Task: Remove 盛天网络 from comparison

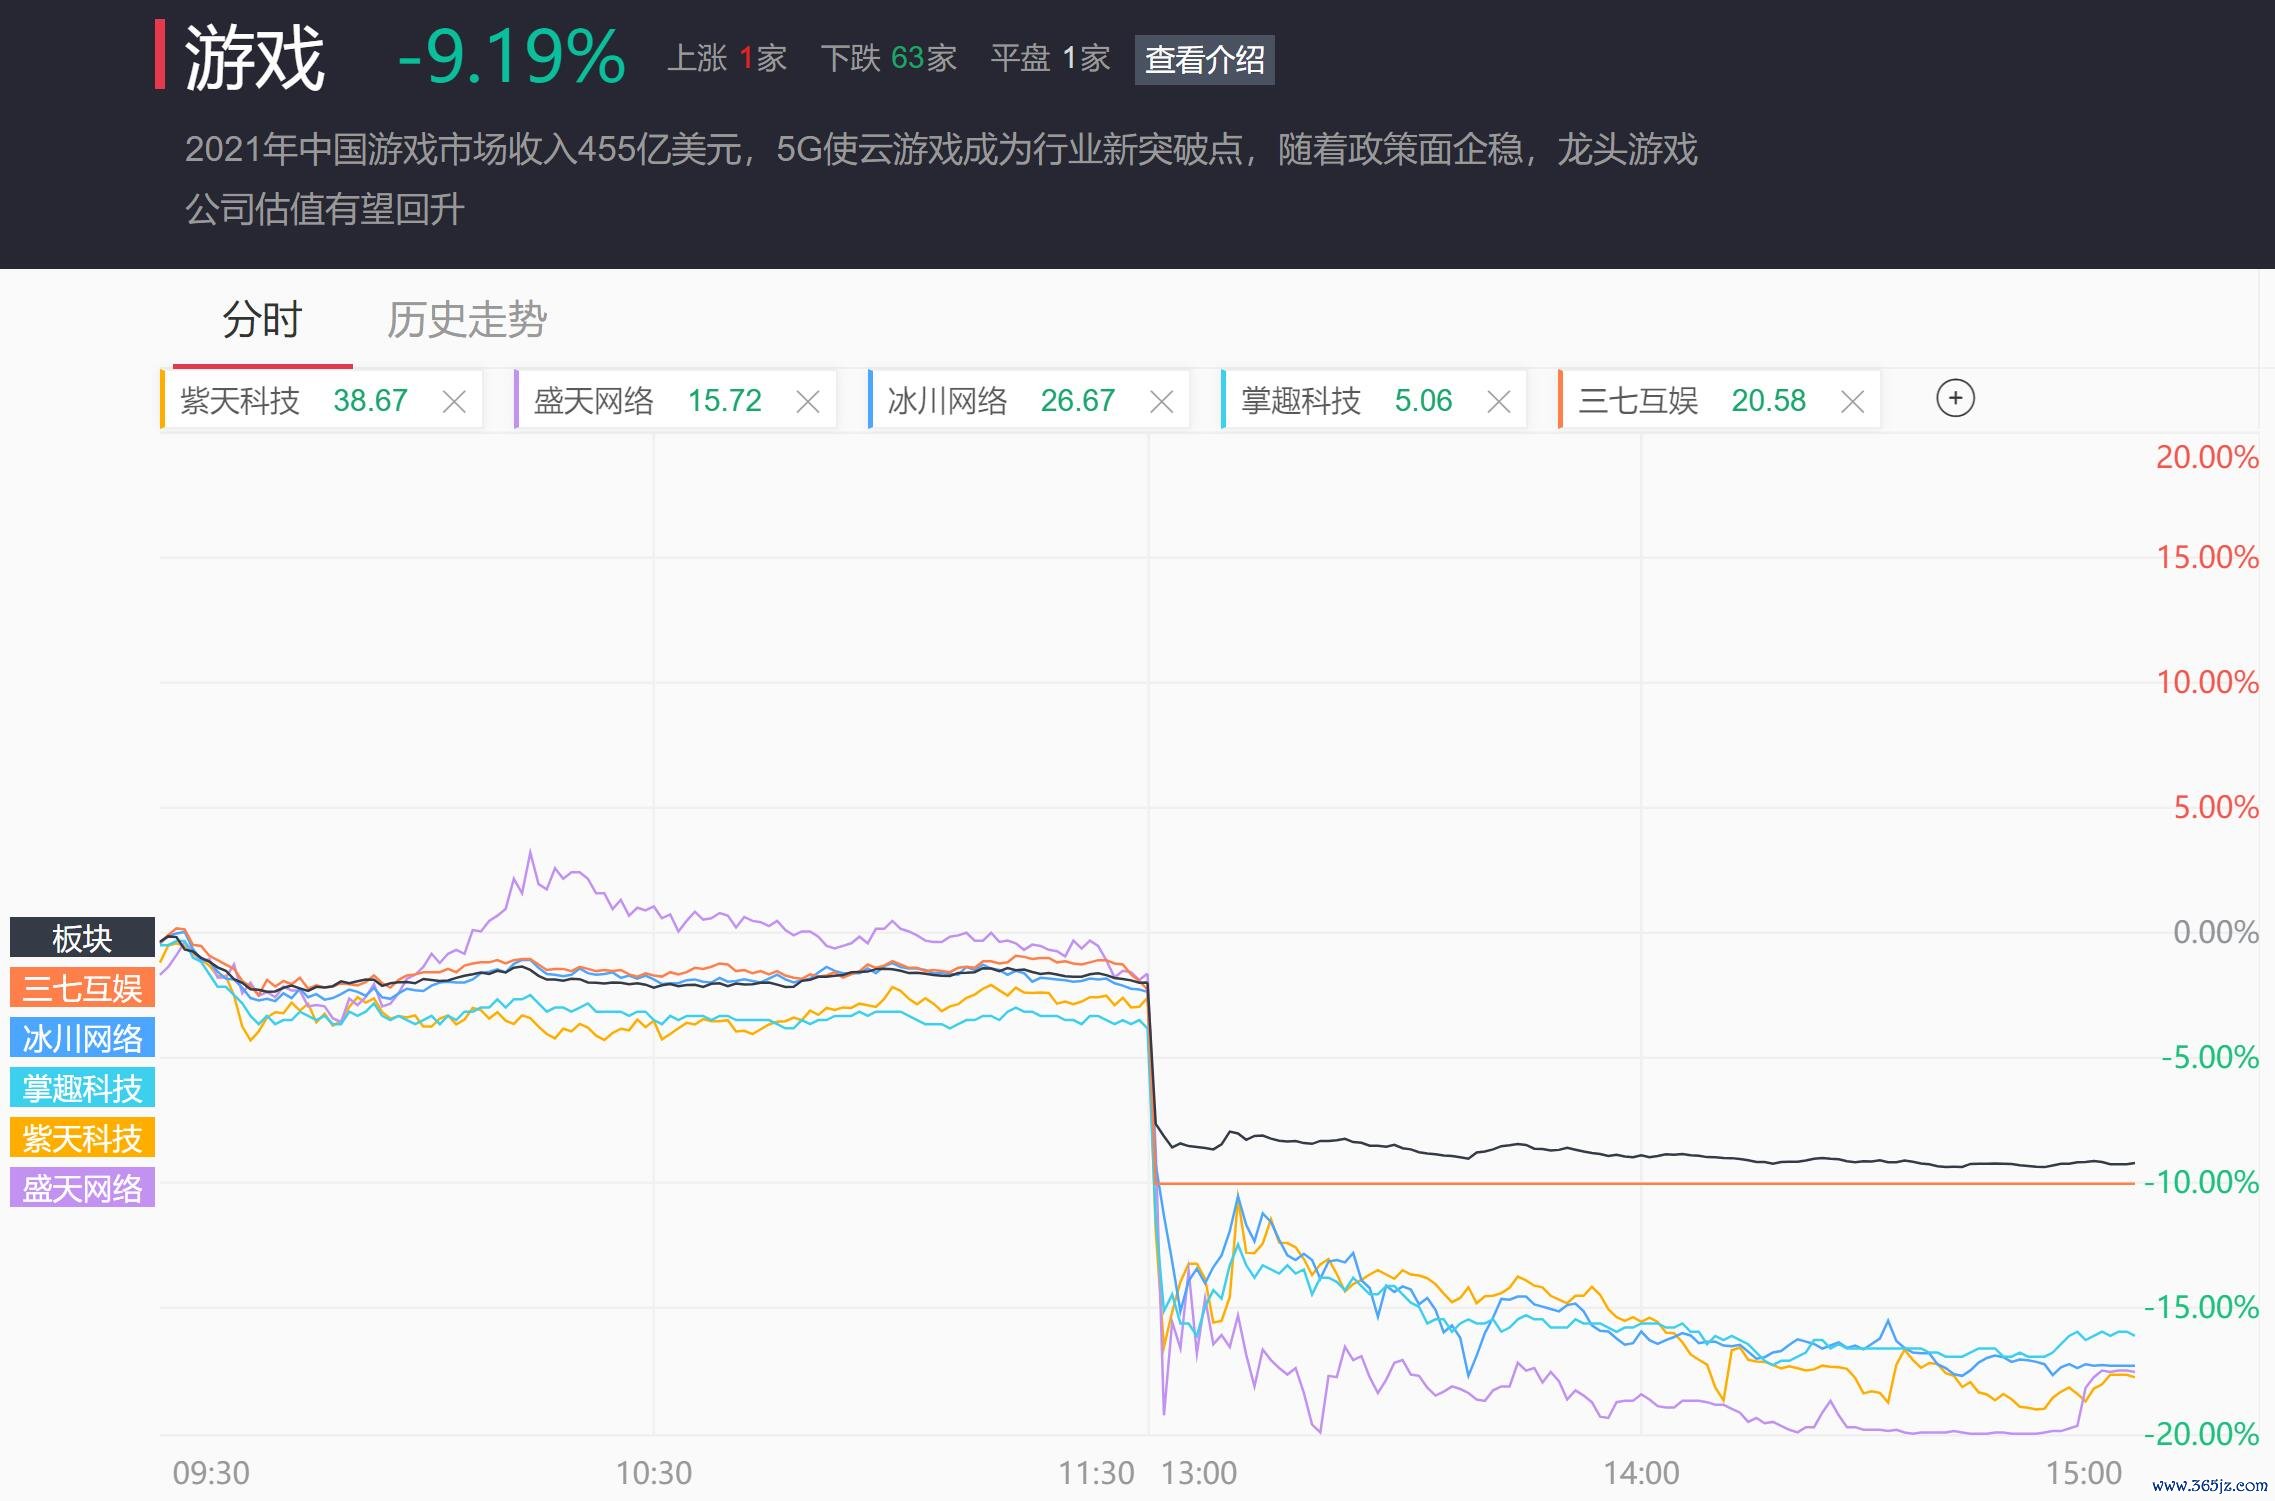Action: pos(808,402)
